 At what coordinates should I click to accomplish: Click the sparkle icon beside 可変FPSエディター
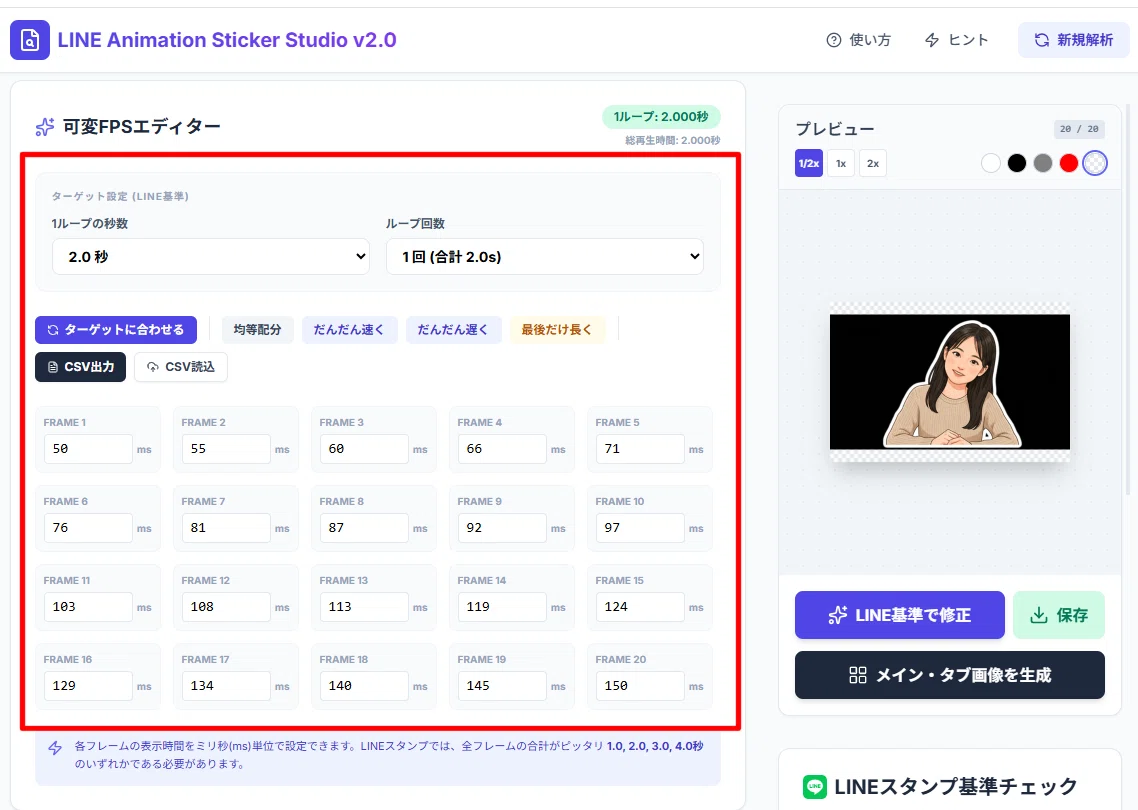(x=45, y=127)
